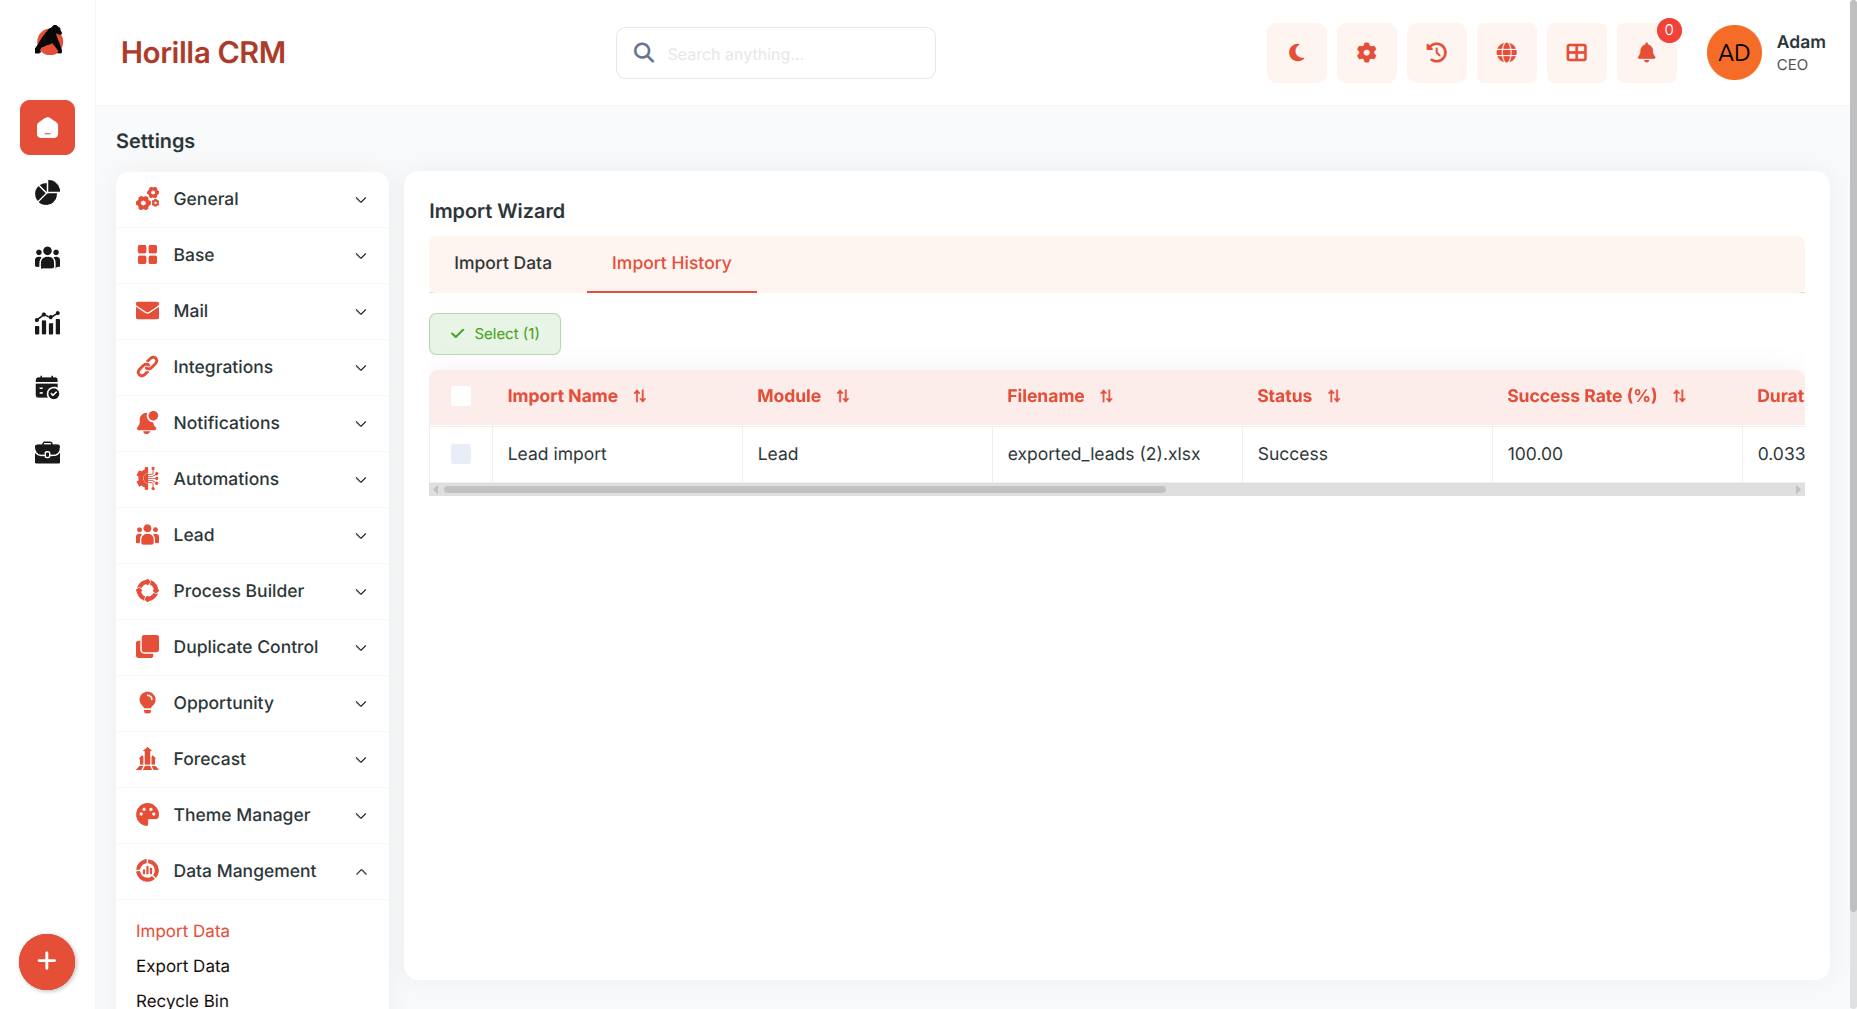1857x1009 pixels.
Task: Open the calendar check sidebar icon
Action: pyautogui.click(x=47, y=388)
